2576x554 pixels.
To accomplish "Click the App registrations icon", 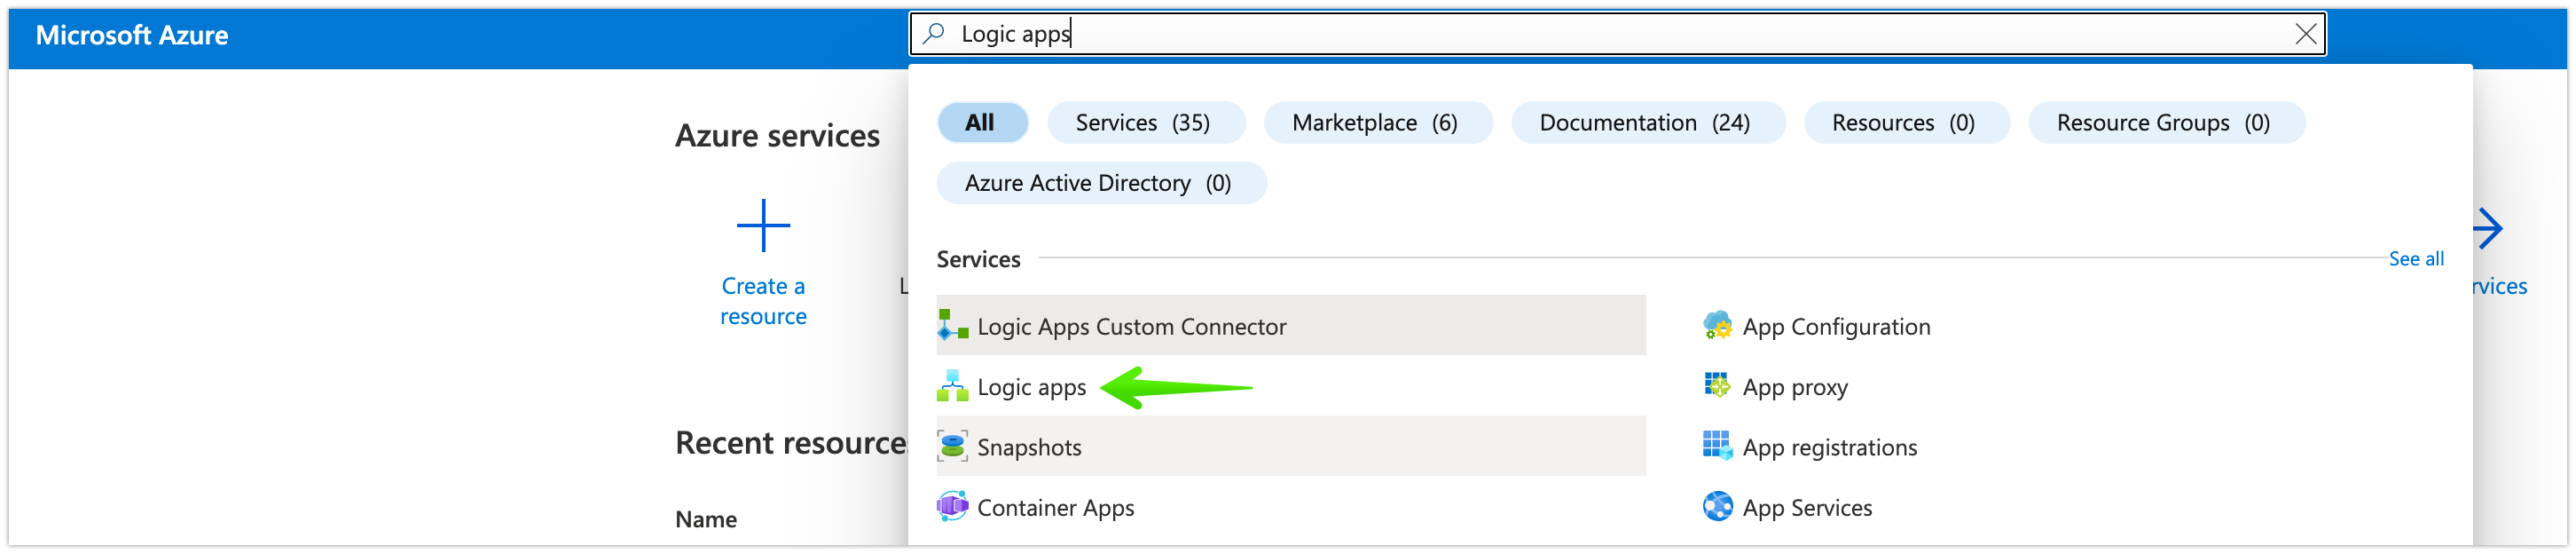I will click(1717, 446).
